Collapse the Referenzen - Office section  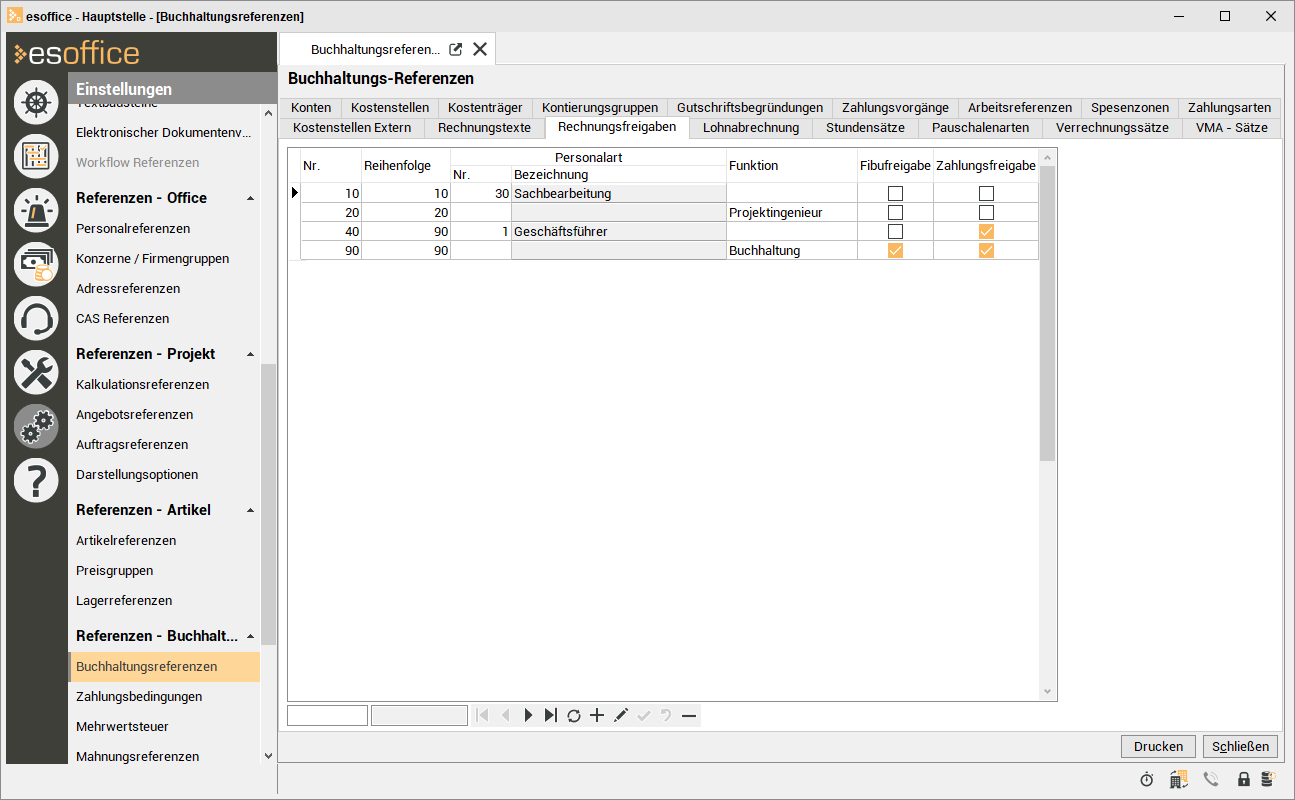250,198
